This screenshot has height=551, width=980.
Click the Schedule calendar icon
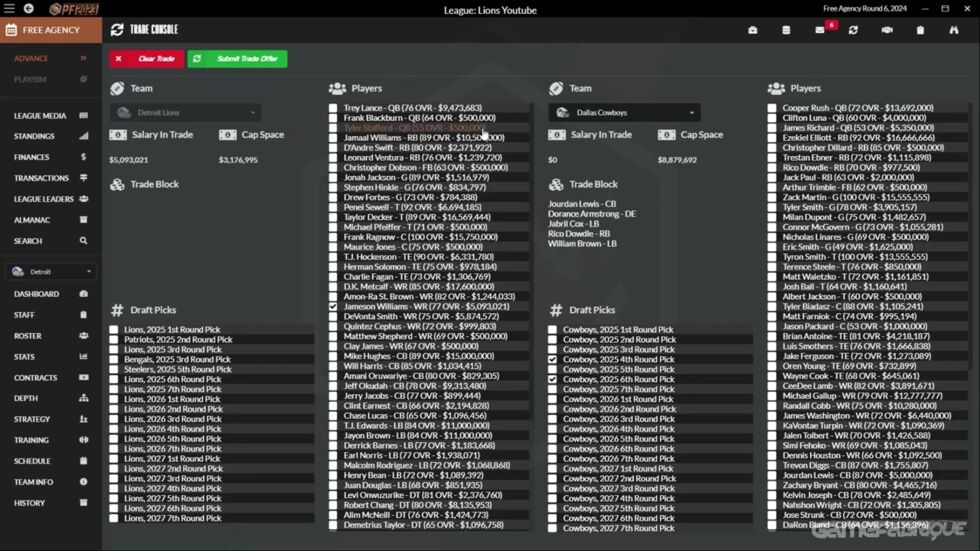(x=83, y=461)
